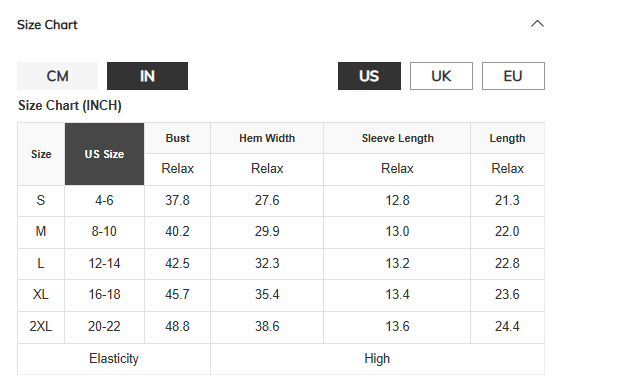Select the S size row label
Viewport: 619px width, 383px height.
coord(41,201)
